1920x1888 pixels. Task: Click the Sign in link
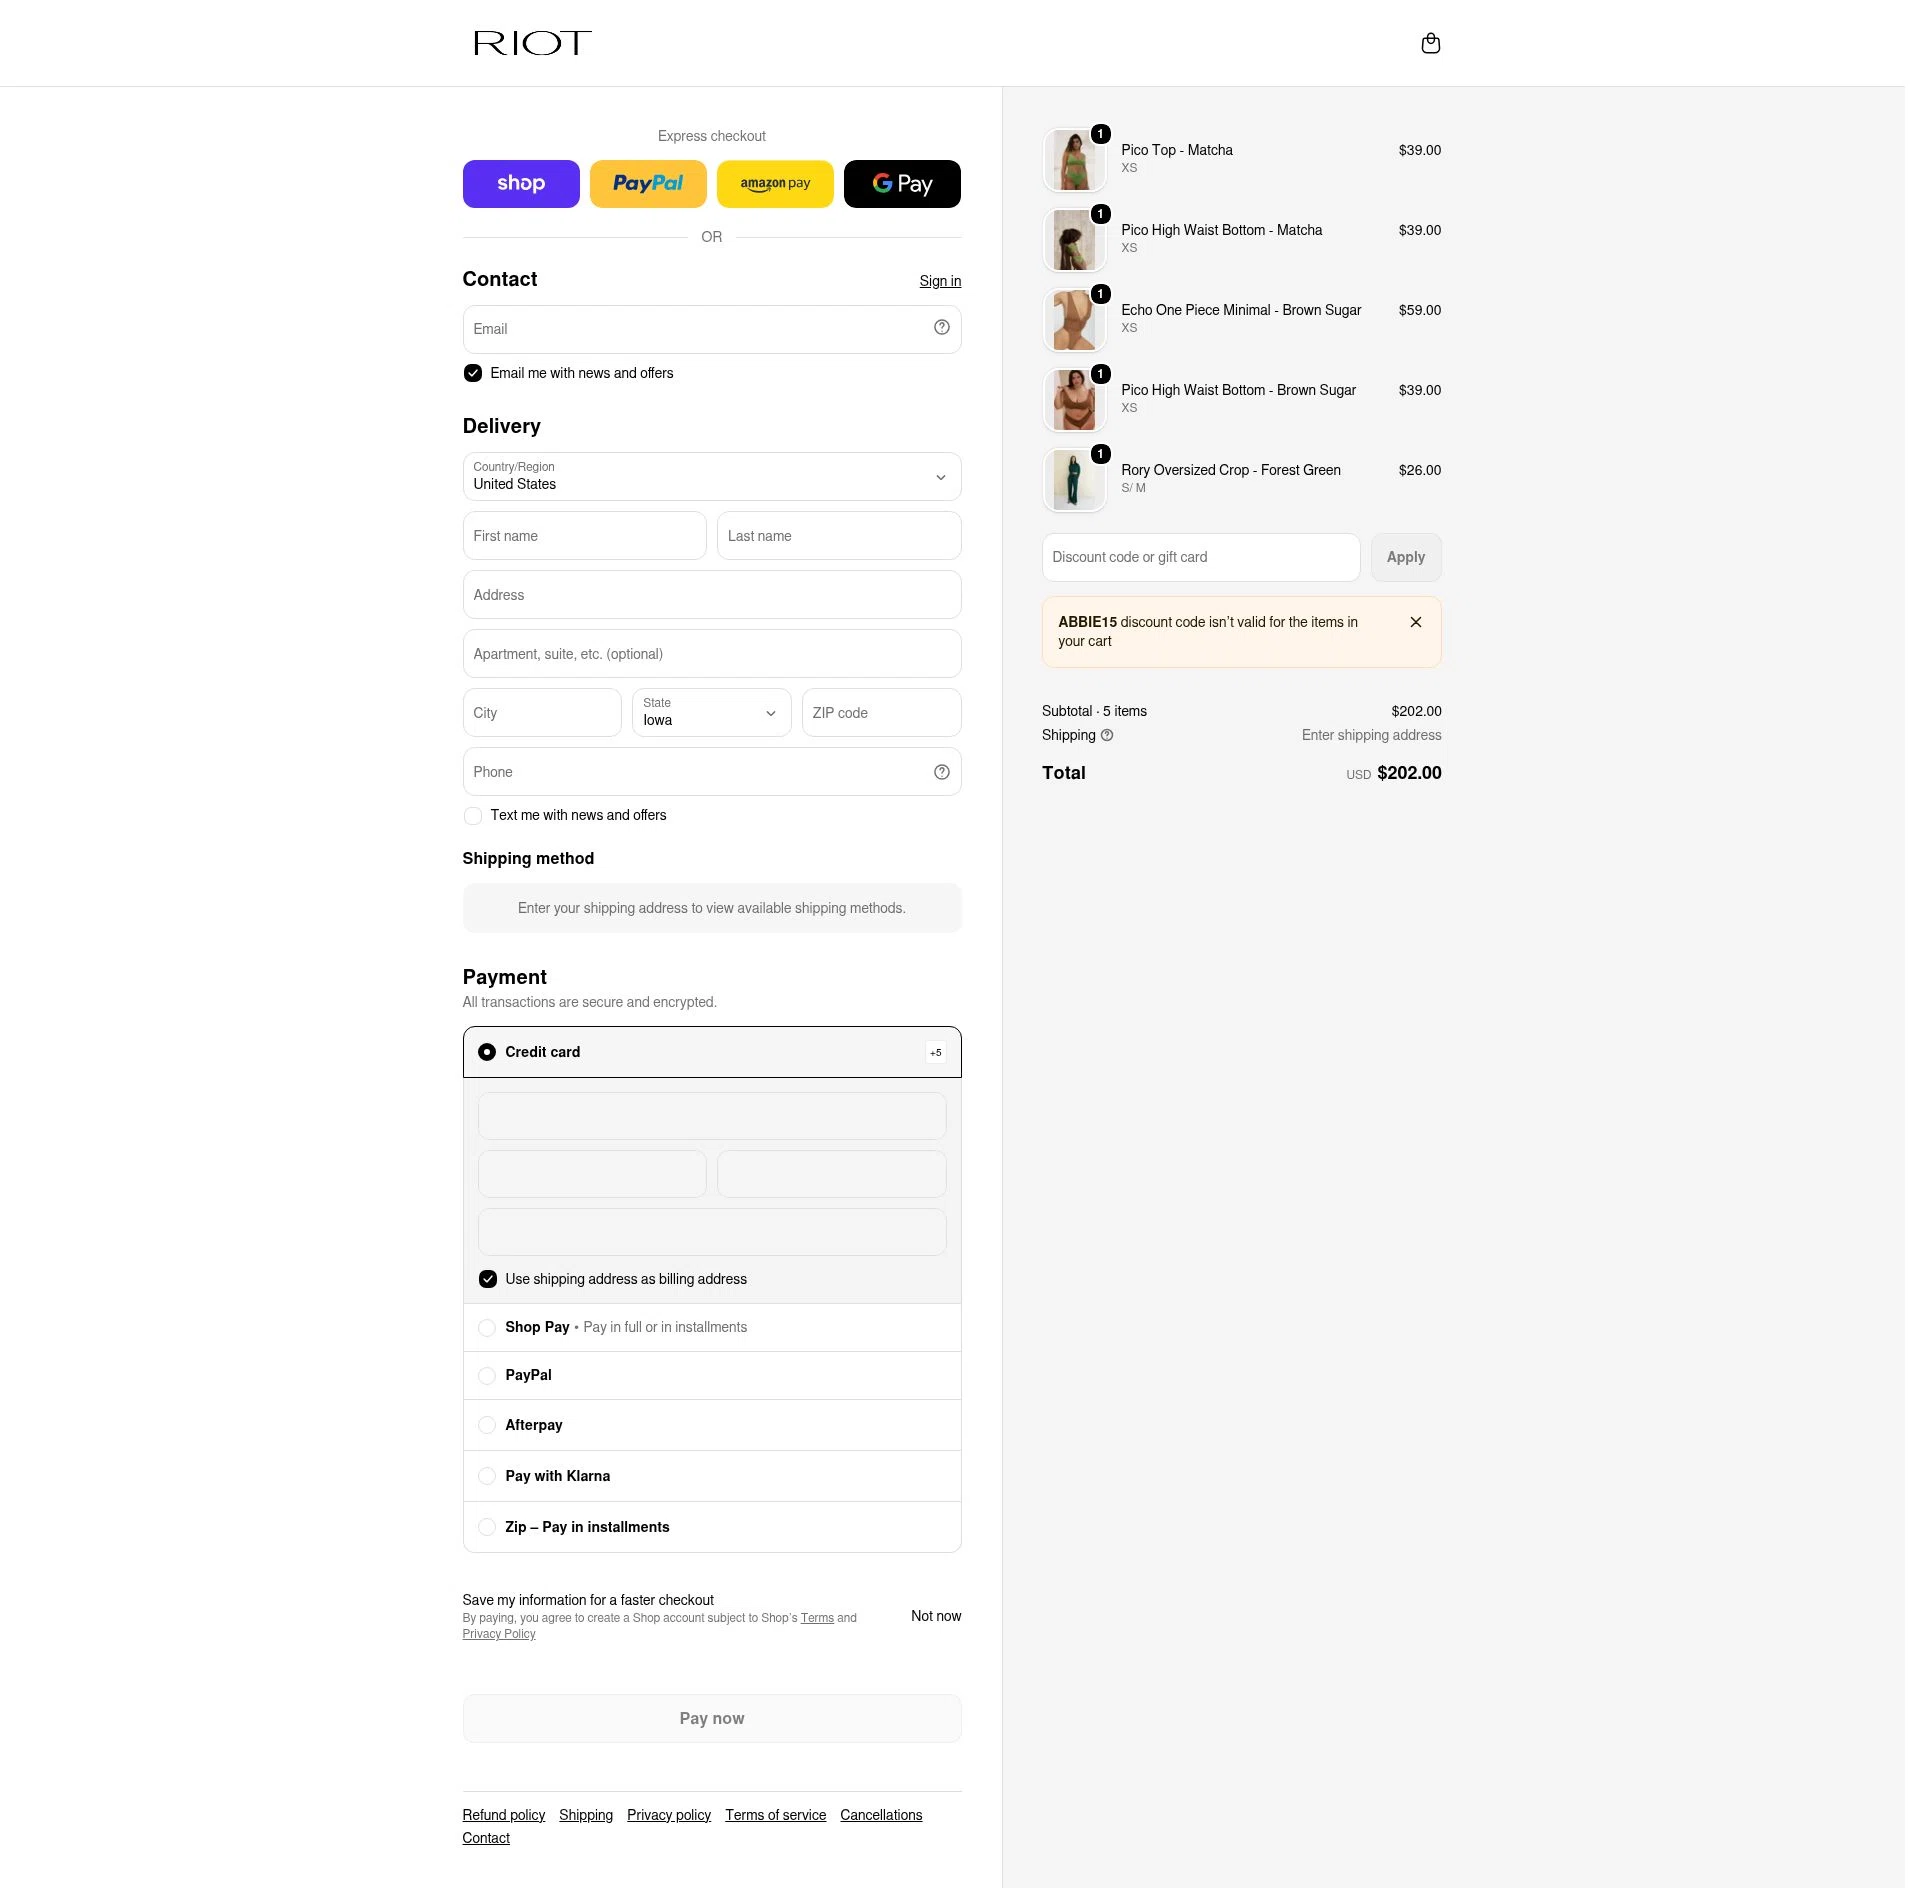(940, 281)
